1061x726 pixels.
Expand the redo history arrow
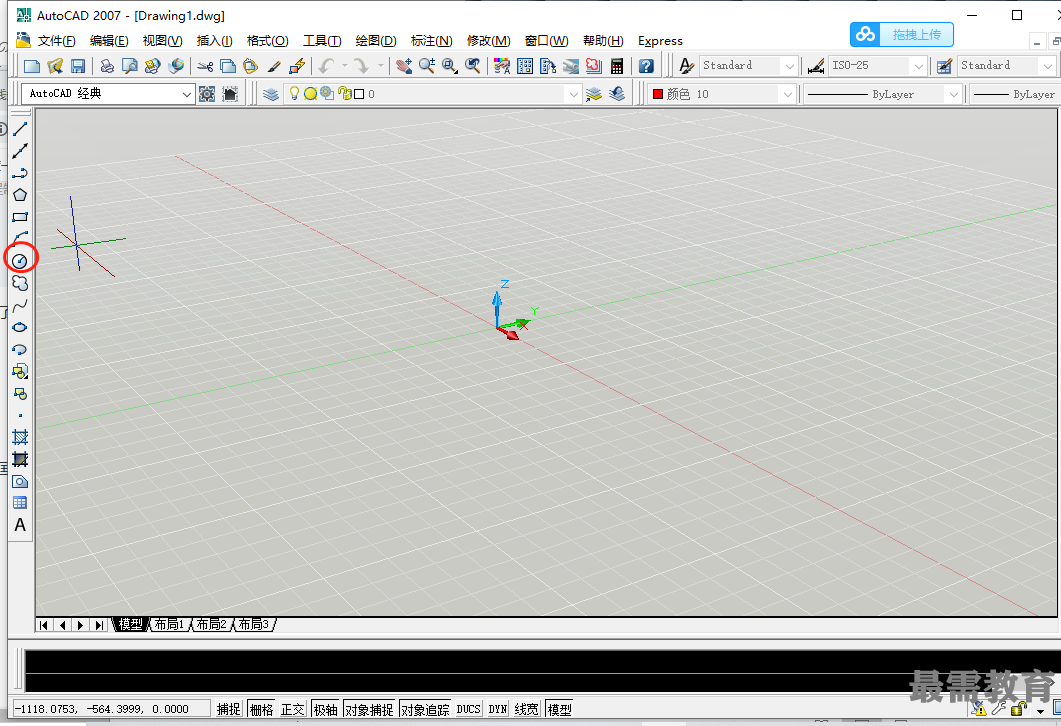tap(380, 66)
